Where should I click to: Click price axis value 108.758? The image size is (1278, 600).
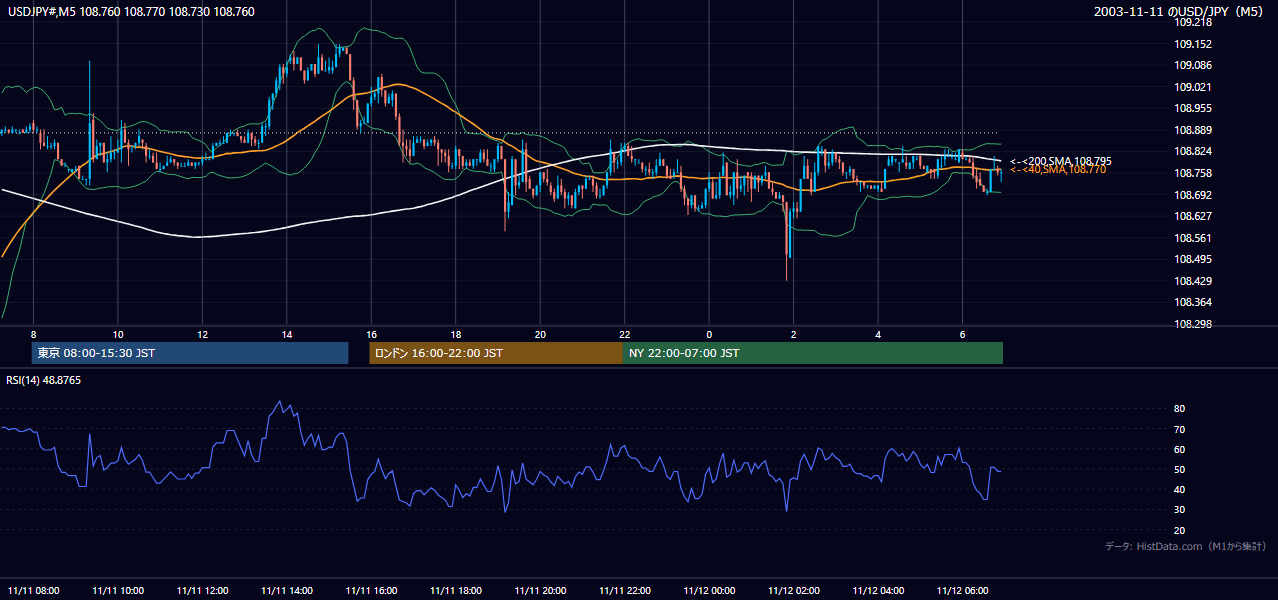coord(1193,173)
